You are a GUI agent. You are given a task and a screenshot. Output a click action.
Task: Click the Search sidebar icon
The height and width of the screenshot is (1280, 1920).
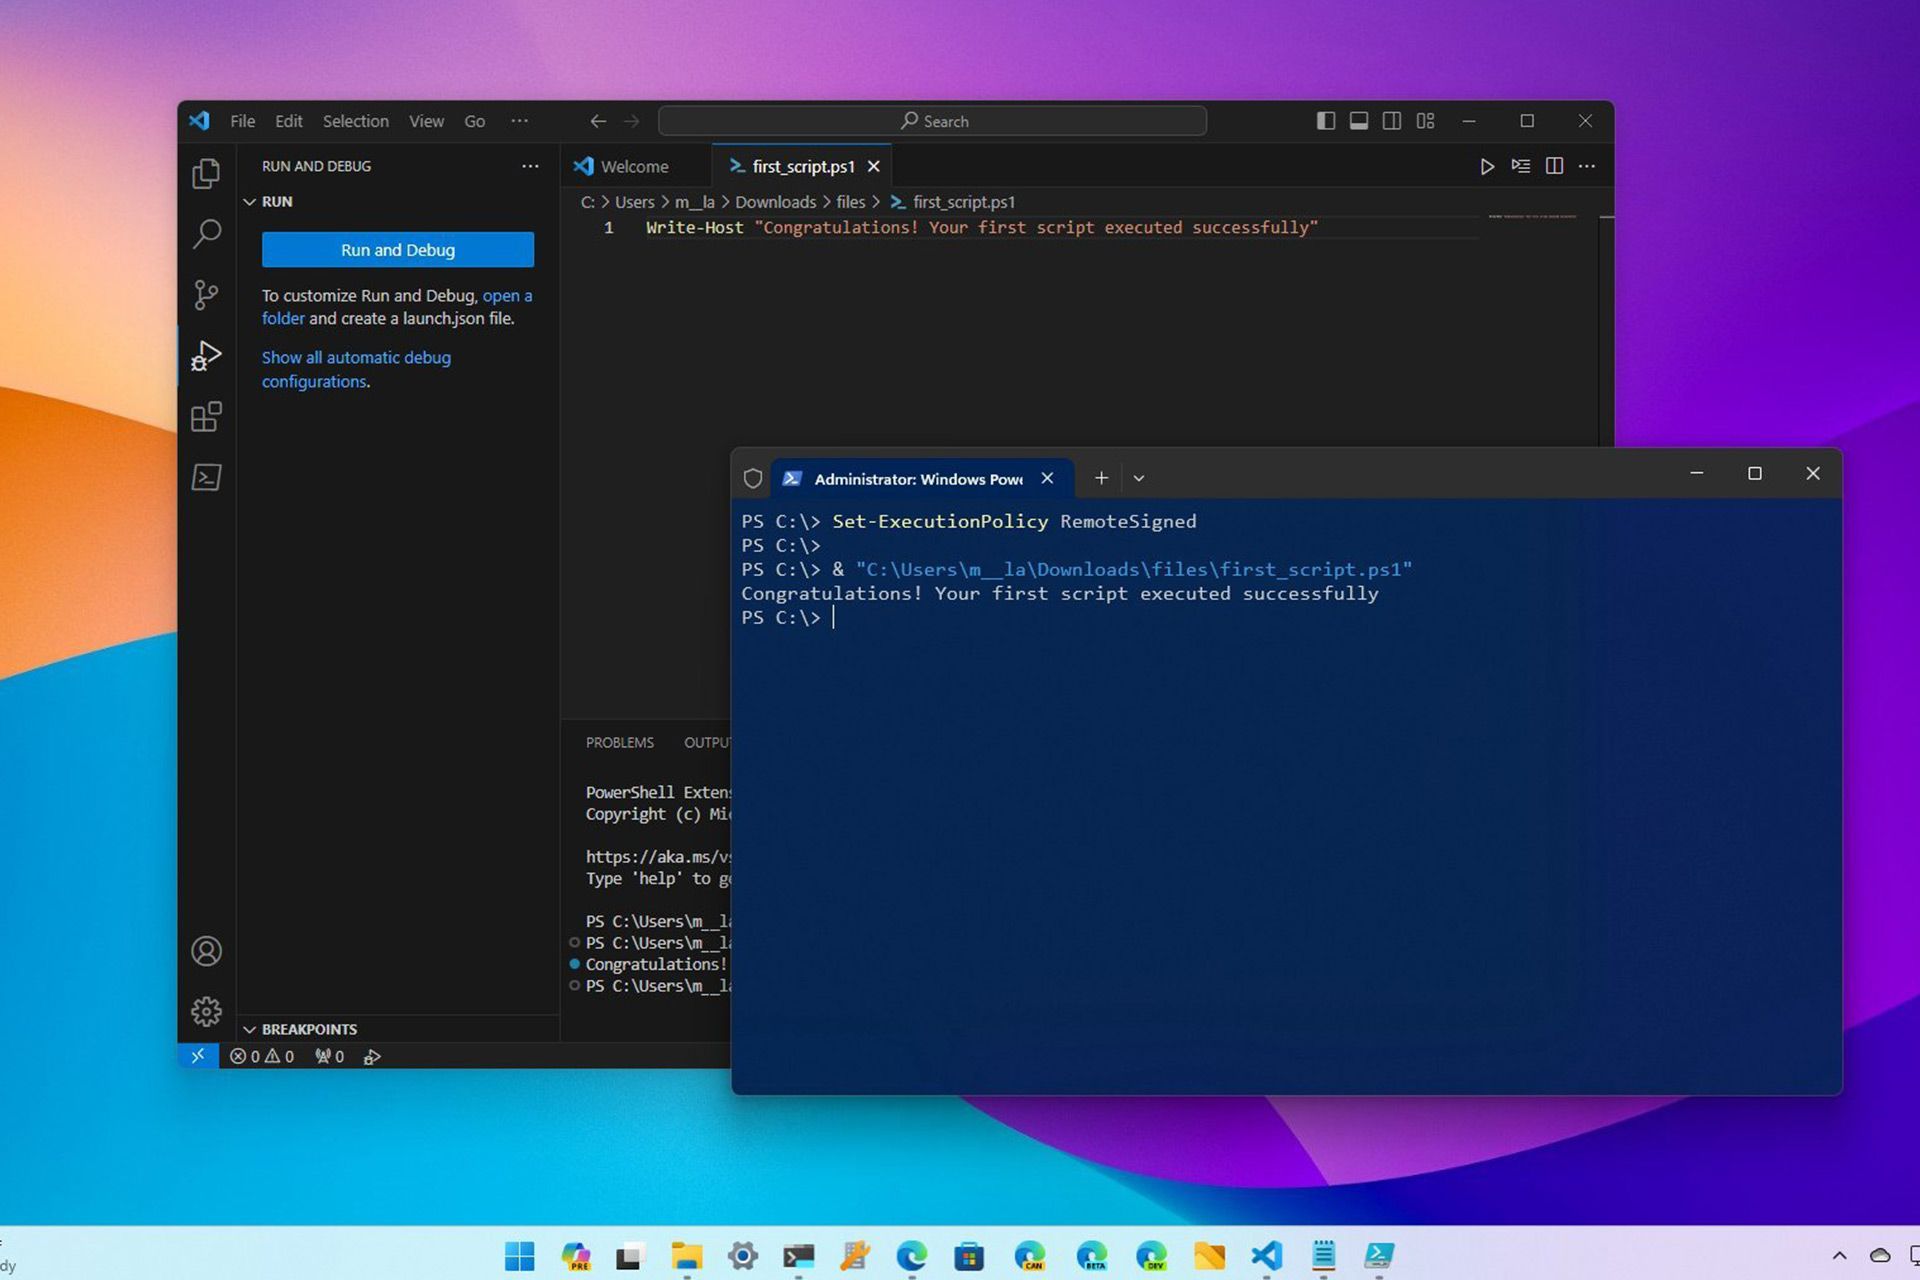[x=204, y=231]
